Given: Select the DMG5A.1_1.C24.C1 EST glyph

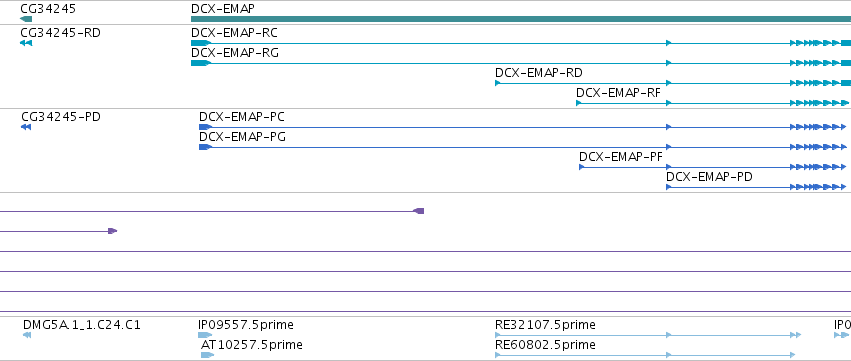Looking at the screenshot, I should [x=27, y=335].
